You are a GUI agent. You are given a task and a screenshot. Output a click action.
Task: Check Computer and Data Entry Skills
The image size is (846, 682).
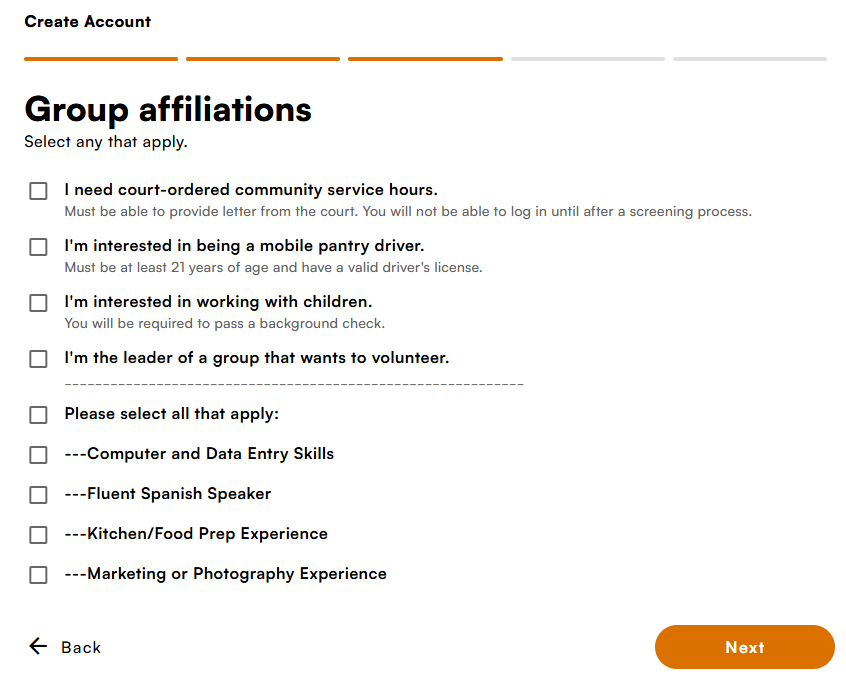38,455
